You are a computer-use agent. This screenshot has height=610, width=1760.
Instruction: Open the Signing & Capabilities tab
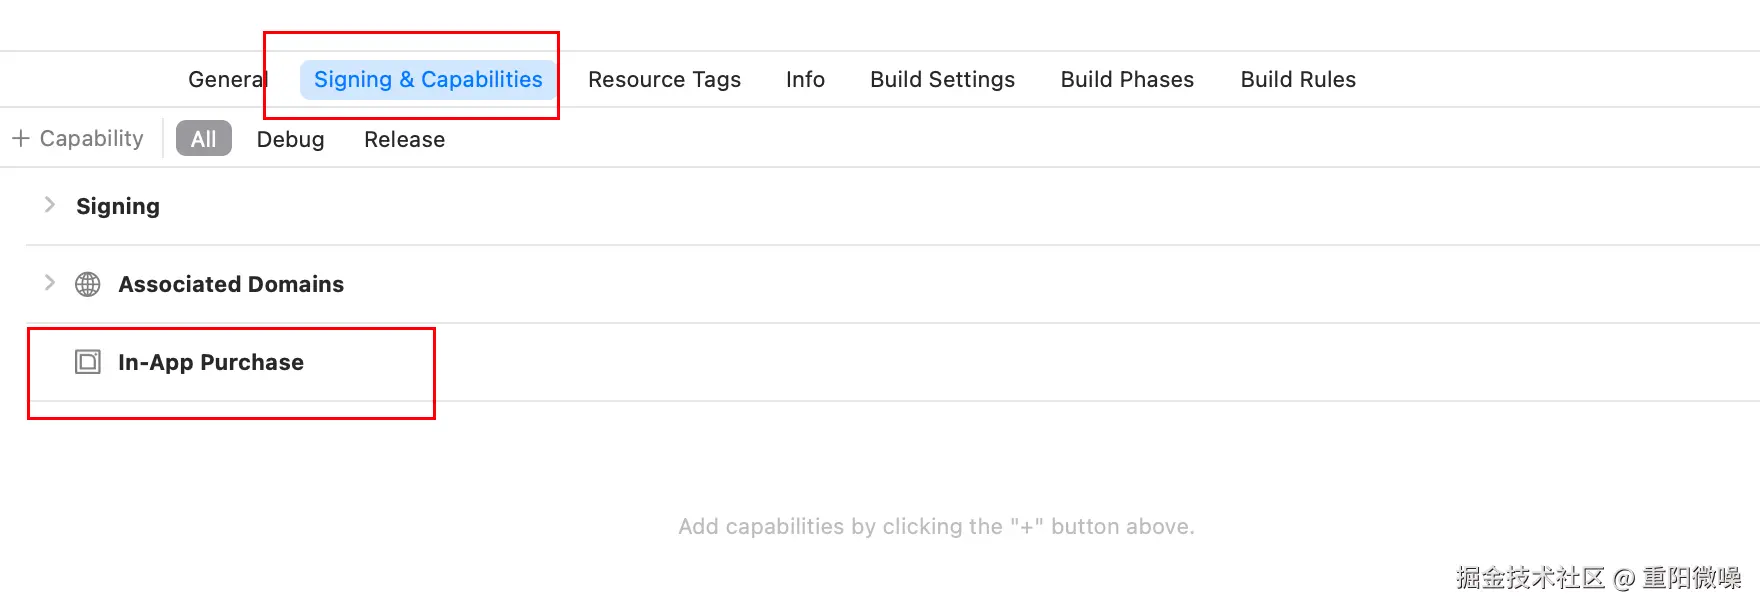[428, 80]
